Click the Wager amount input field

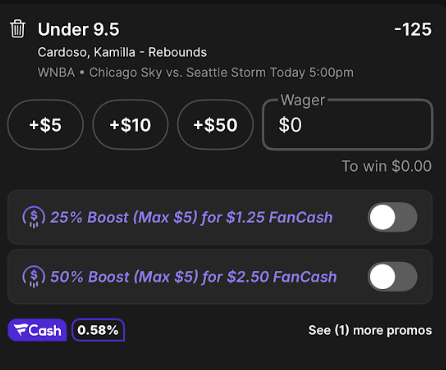point(348,125)
